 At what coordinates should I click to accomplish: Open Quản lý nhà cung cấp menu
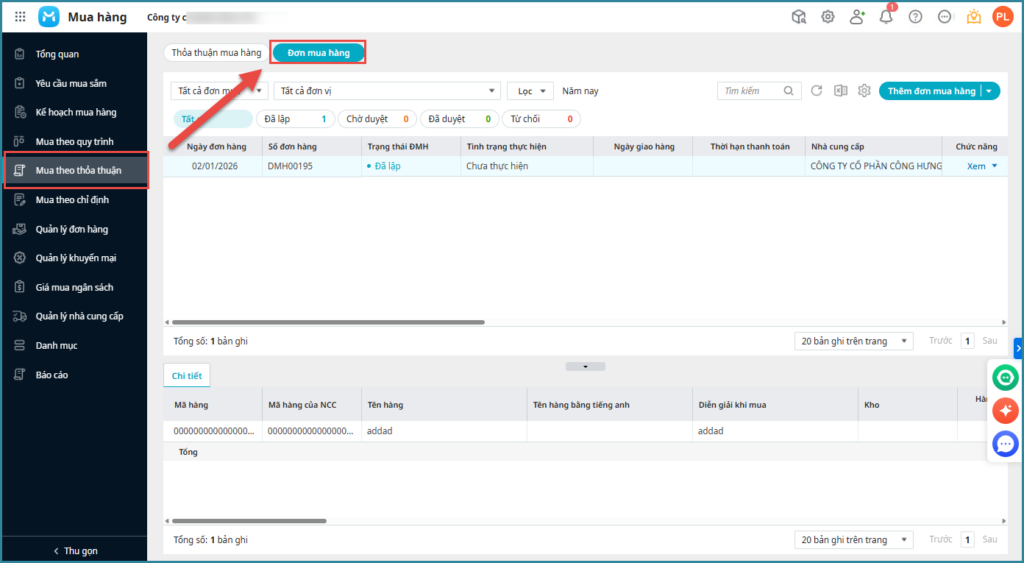(79, 316)
